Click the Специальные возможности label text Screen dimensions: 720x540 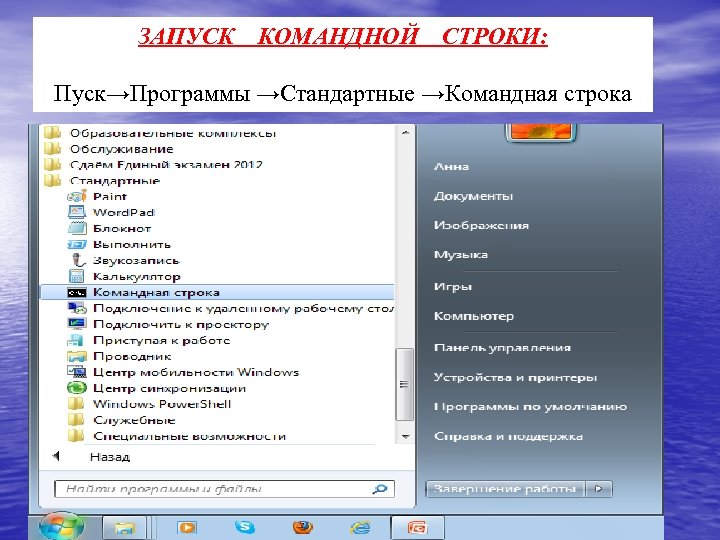click(x=190, y=436)
